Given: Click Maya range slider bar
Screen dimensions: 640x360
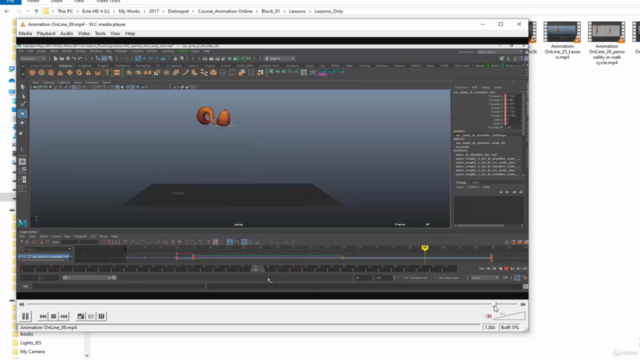Looking at the screenshot, I should 89,278.
